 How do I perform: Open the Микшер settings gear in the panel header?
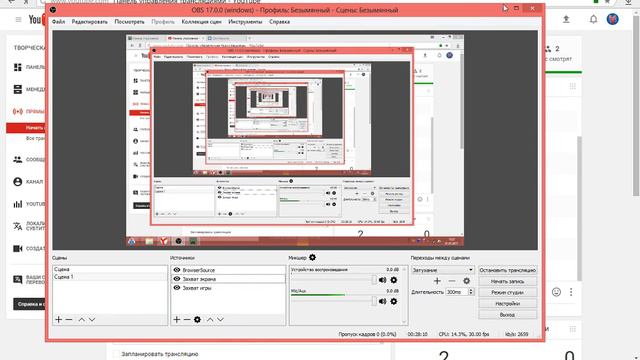click(x=312, y=258)
